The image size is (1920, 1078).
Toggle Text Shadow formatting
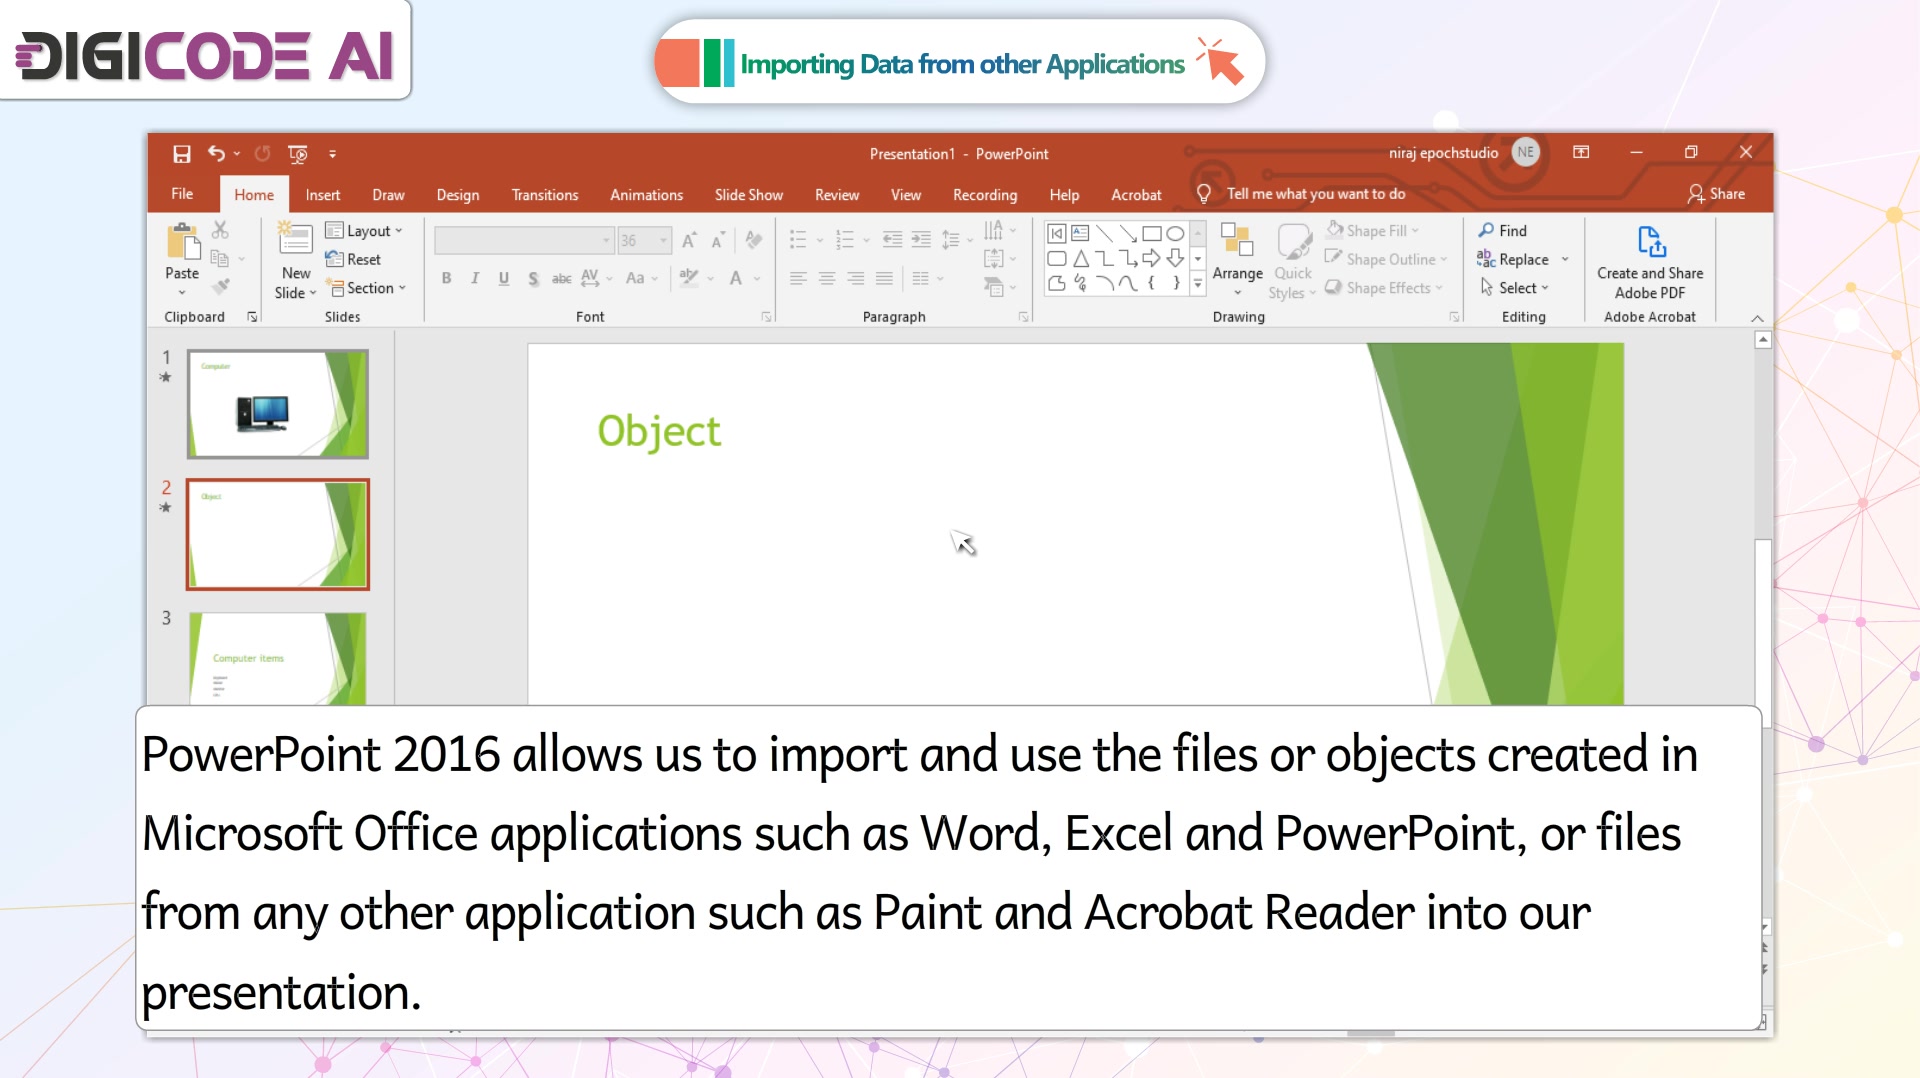(x=533, y=278)
